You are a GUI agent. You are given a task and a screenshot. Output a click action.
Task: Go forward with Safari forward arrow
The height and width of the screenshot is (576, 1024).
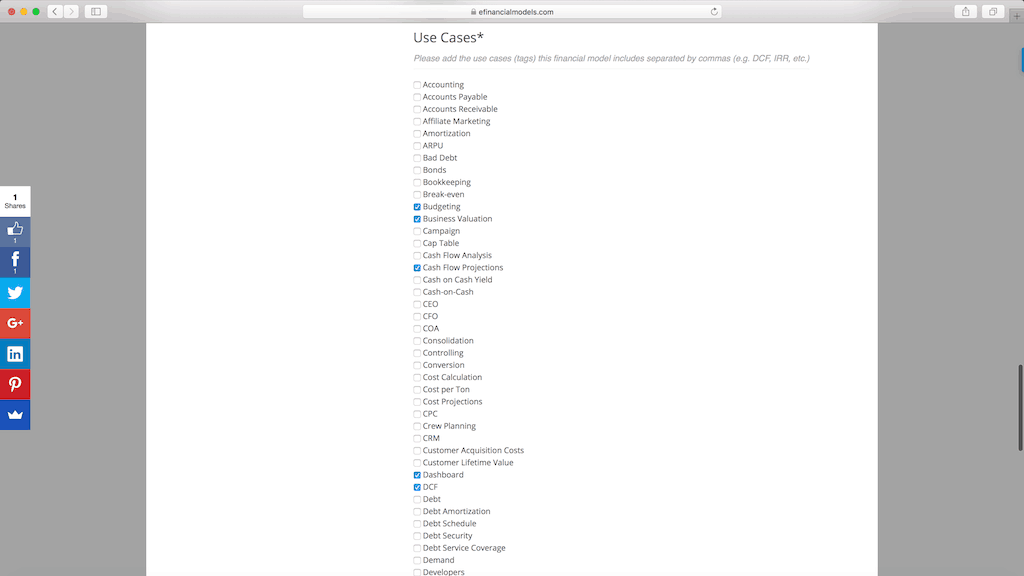click(71, 11)
